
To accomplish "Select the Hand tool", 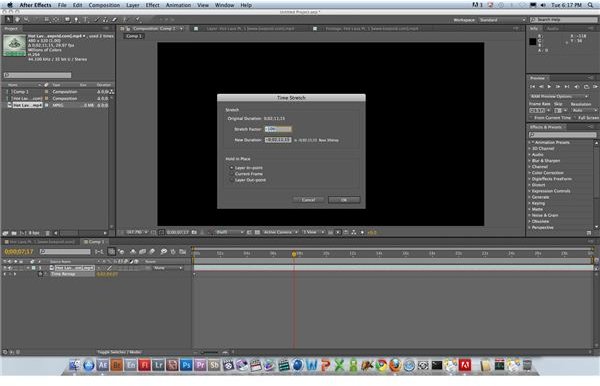I will coord(17,20).
